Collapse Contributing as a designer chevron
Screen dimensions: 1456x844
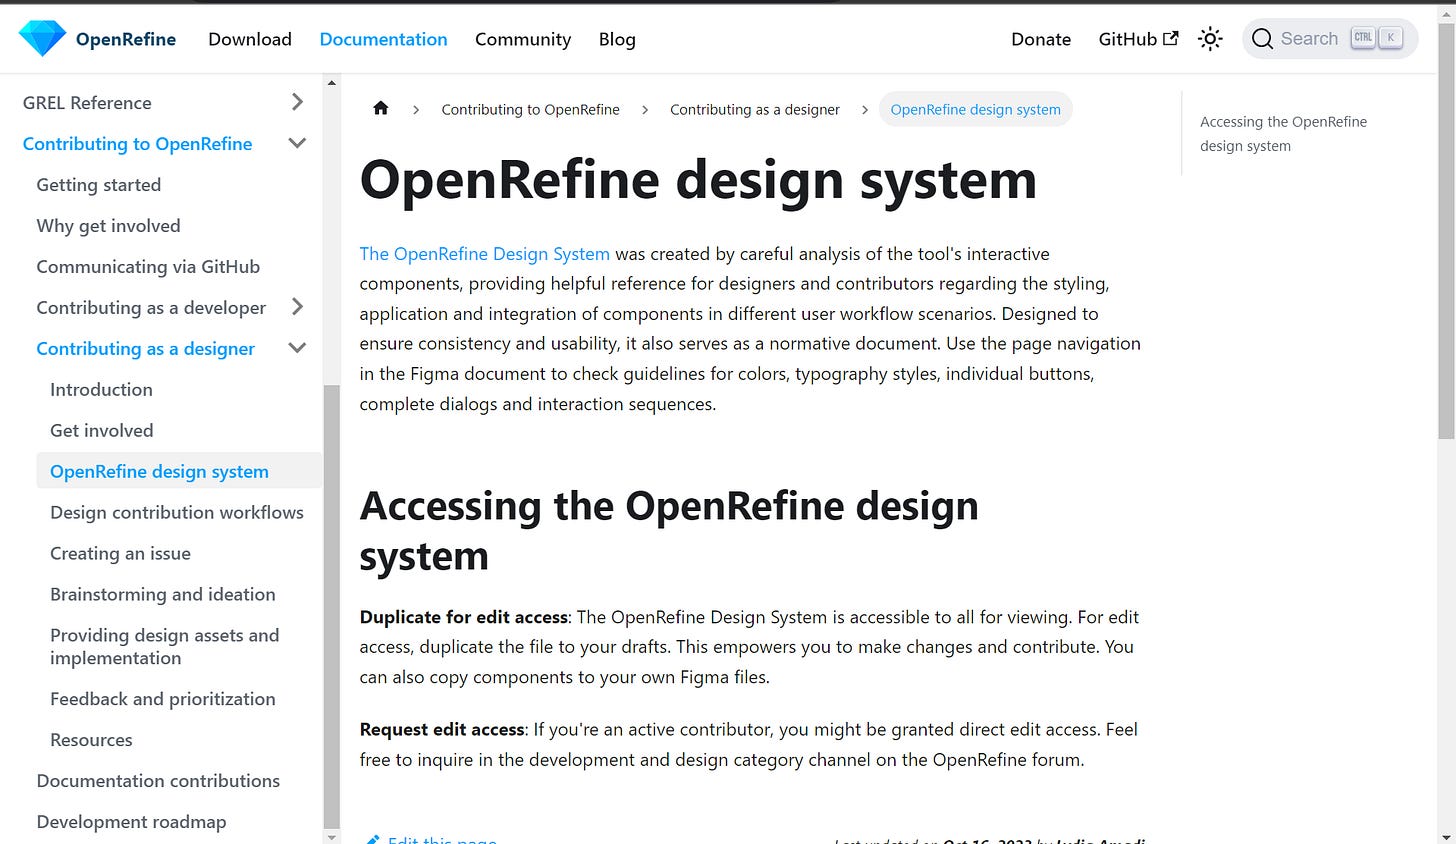click(297, 348)
